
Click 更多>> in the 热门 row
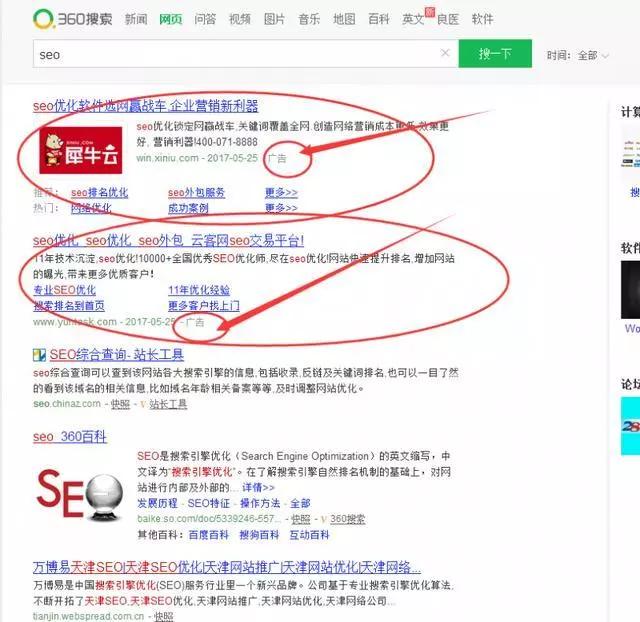(281, 208)
